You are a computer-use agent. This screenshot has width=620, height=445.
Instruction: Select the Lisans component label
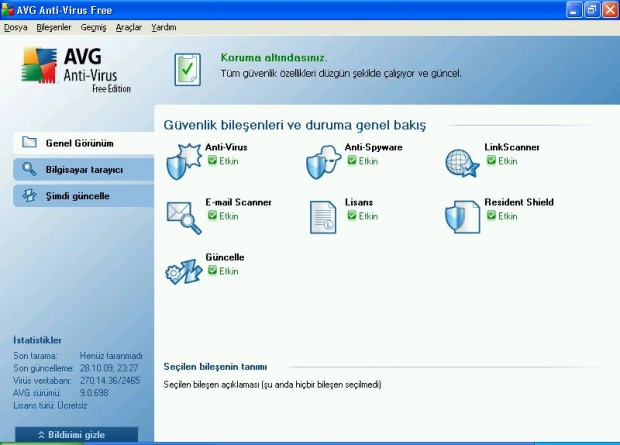point(359,202)
